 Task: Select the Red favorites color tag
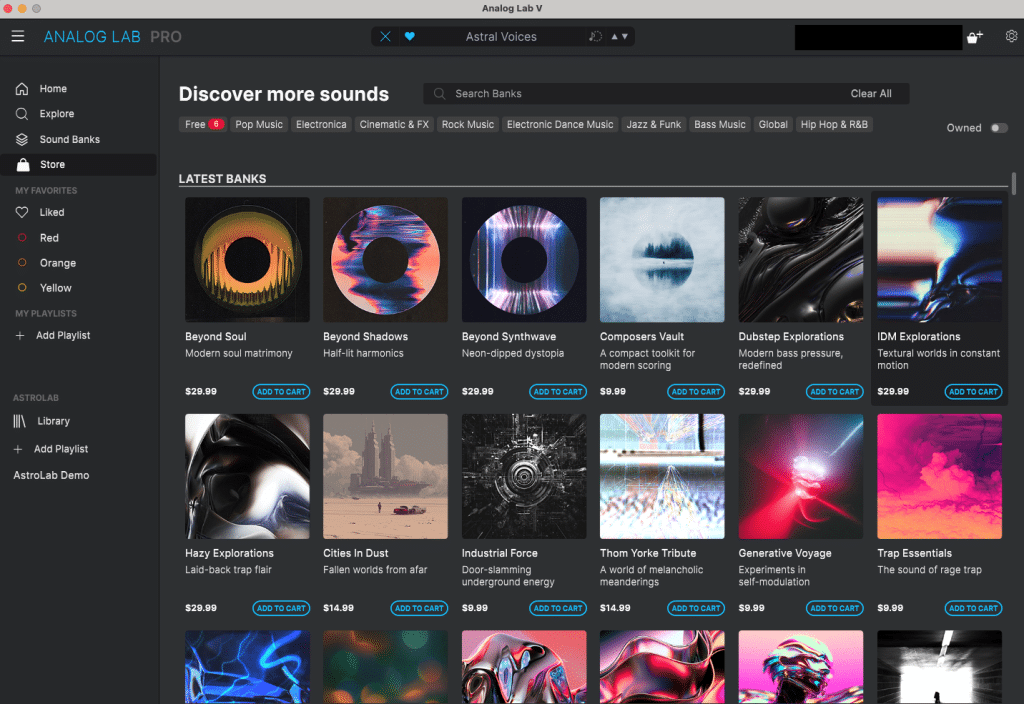(49, 238)
